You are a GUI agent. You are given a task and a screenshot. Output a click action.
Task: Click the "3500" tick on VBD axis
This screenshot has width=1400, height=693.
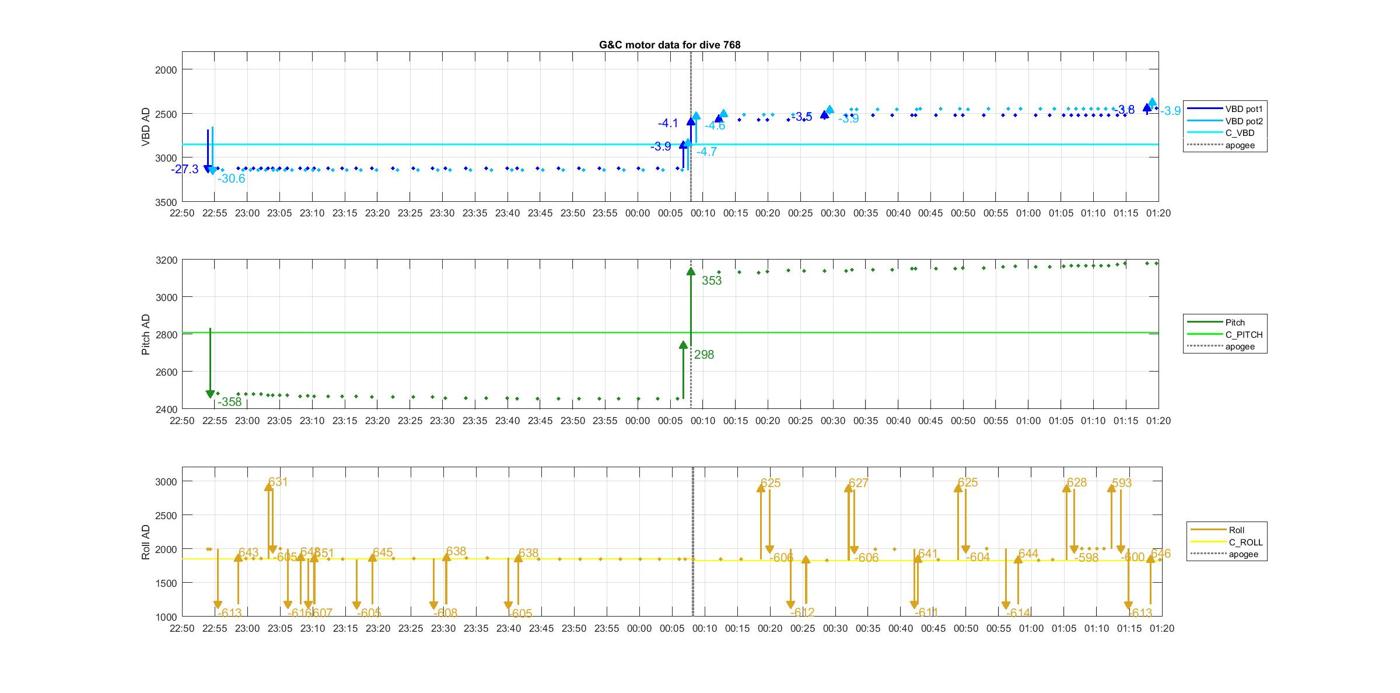pos(166,203)
